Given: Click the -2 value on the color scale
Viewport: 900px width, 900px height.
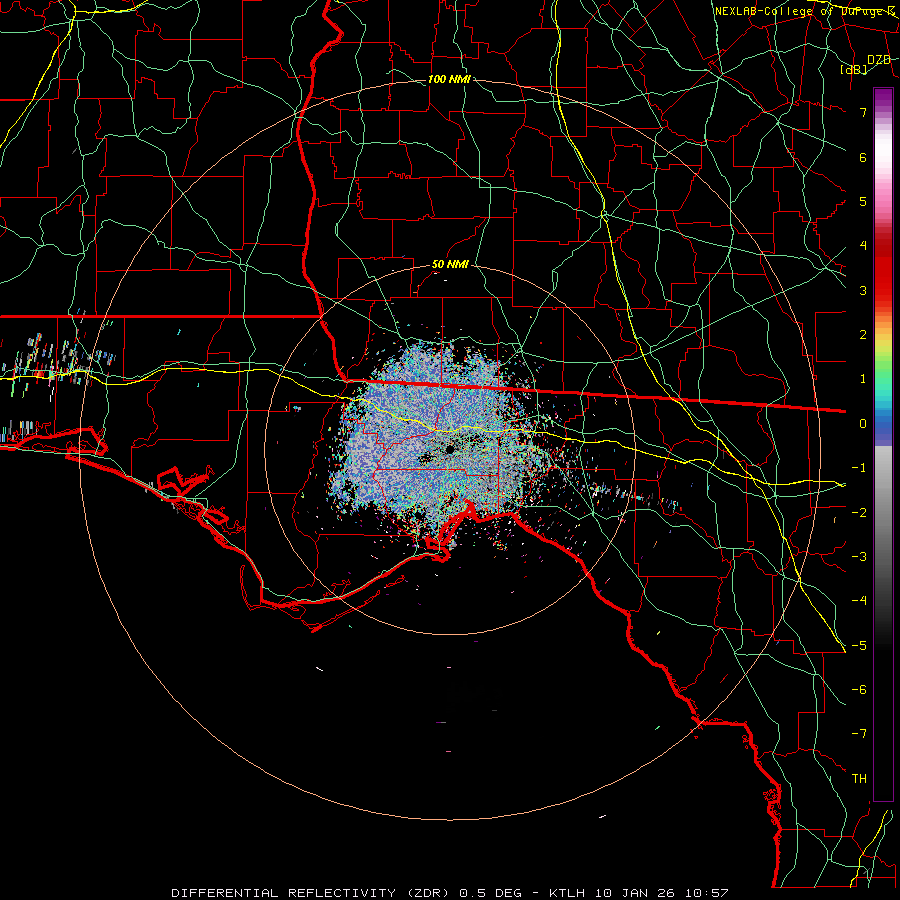Looking at the screenshot, I should (x=859, y=512).
